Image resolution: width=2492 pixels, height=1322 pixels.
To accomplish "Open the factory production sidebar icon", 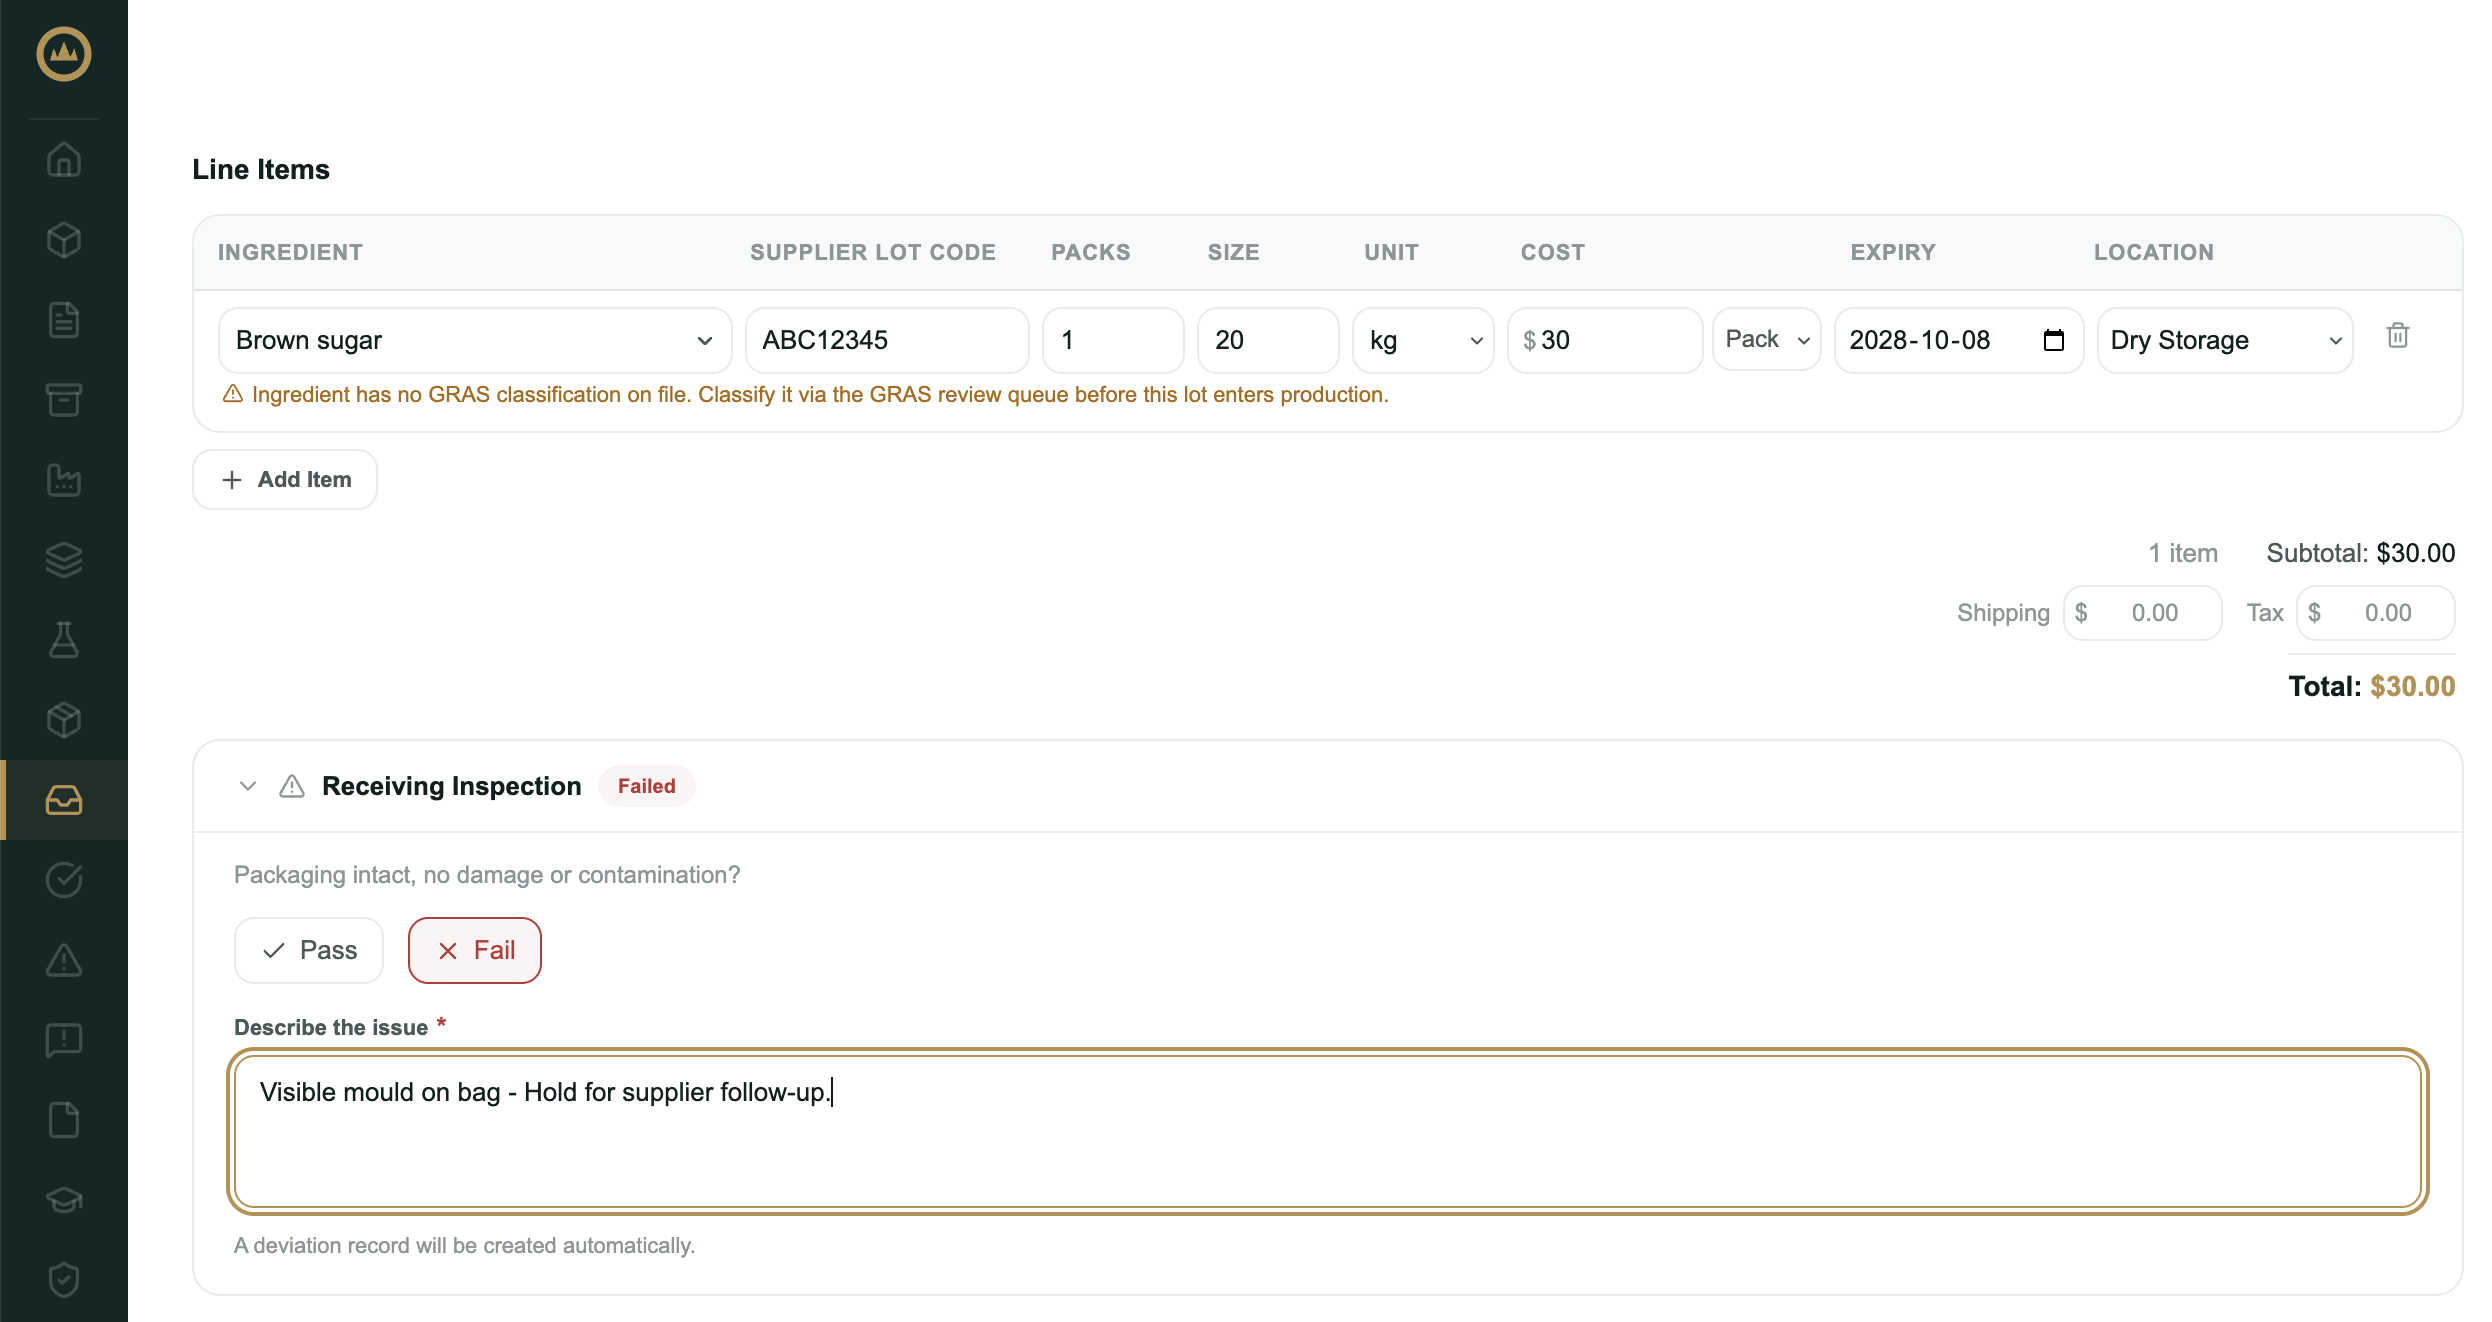I will (64, 480).
